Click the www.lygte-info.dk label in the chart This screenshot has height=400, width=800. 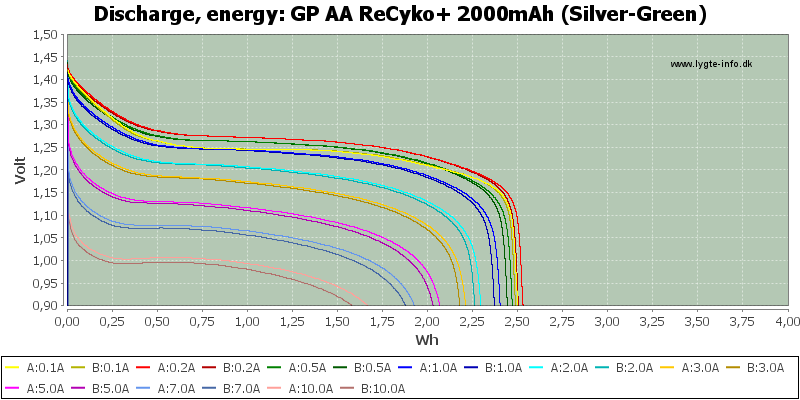tap(711, 64)
